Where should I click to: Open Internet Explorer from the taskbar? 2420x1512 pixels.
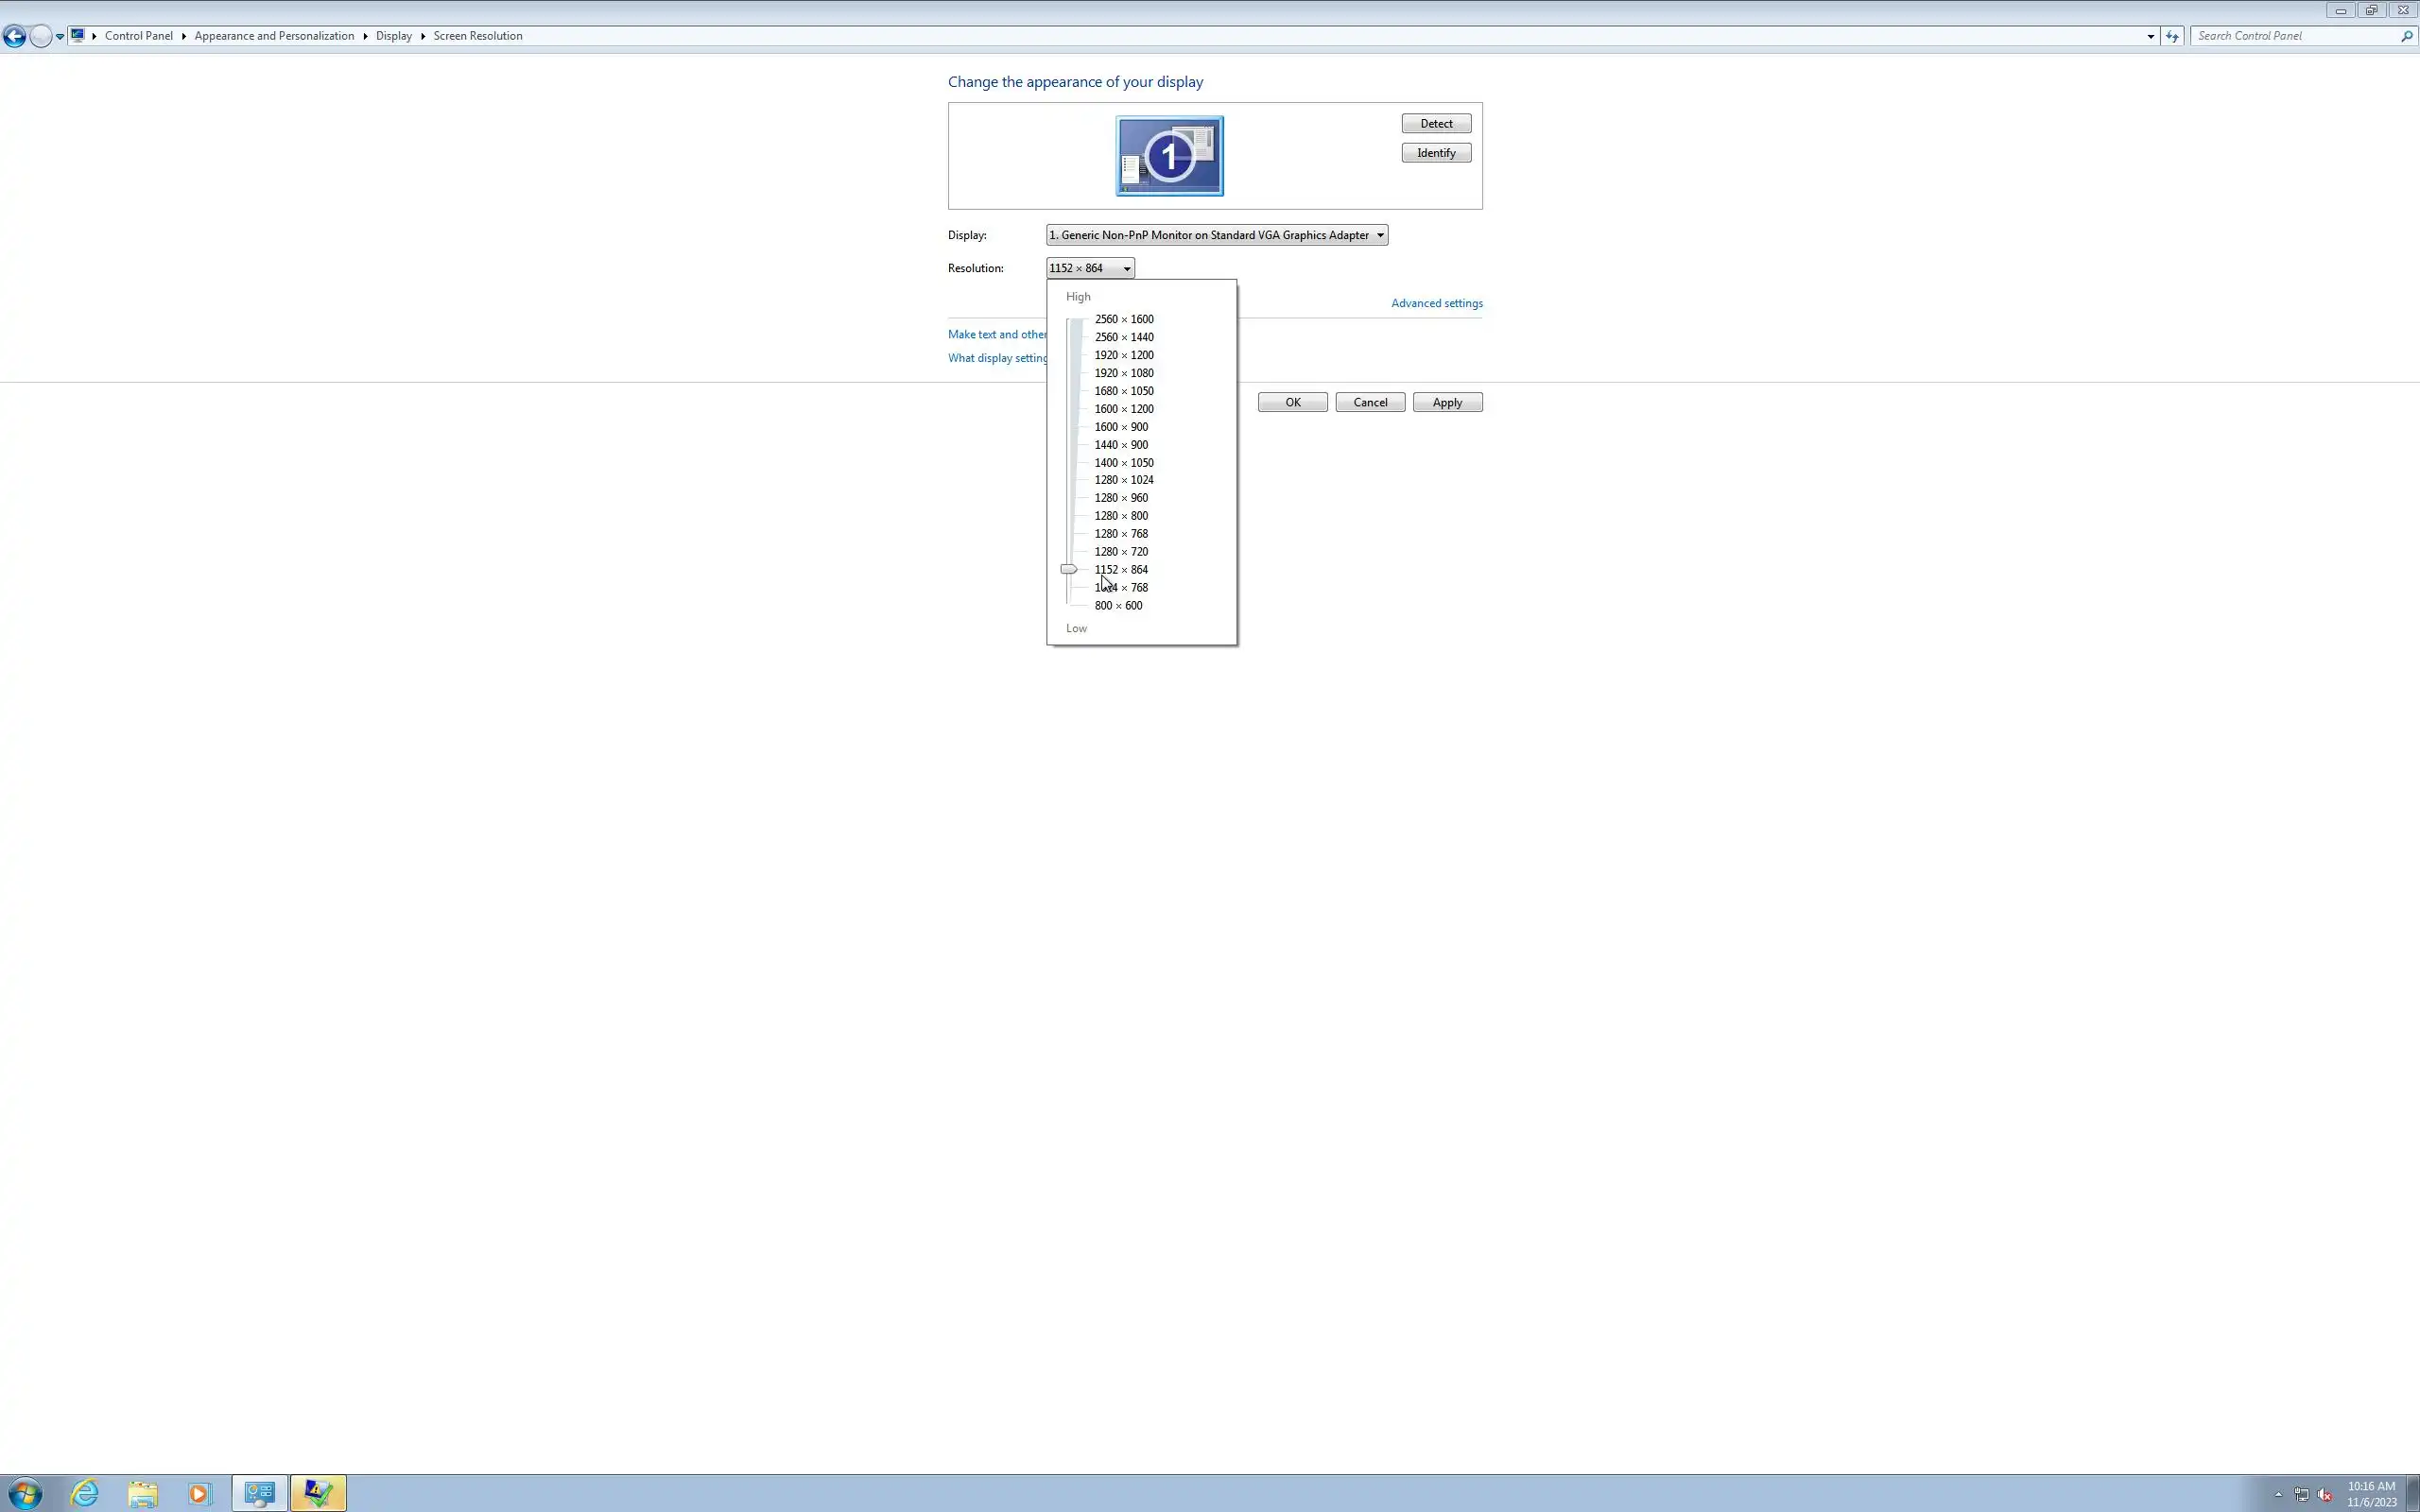[85, 1493]
